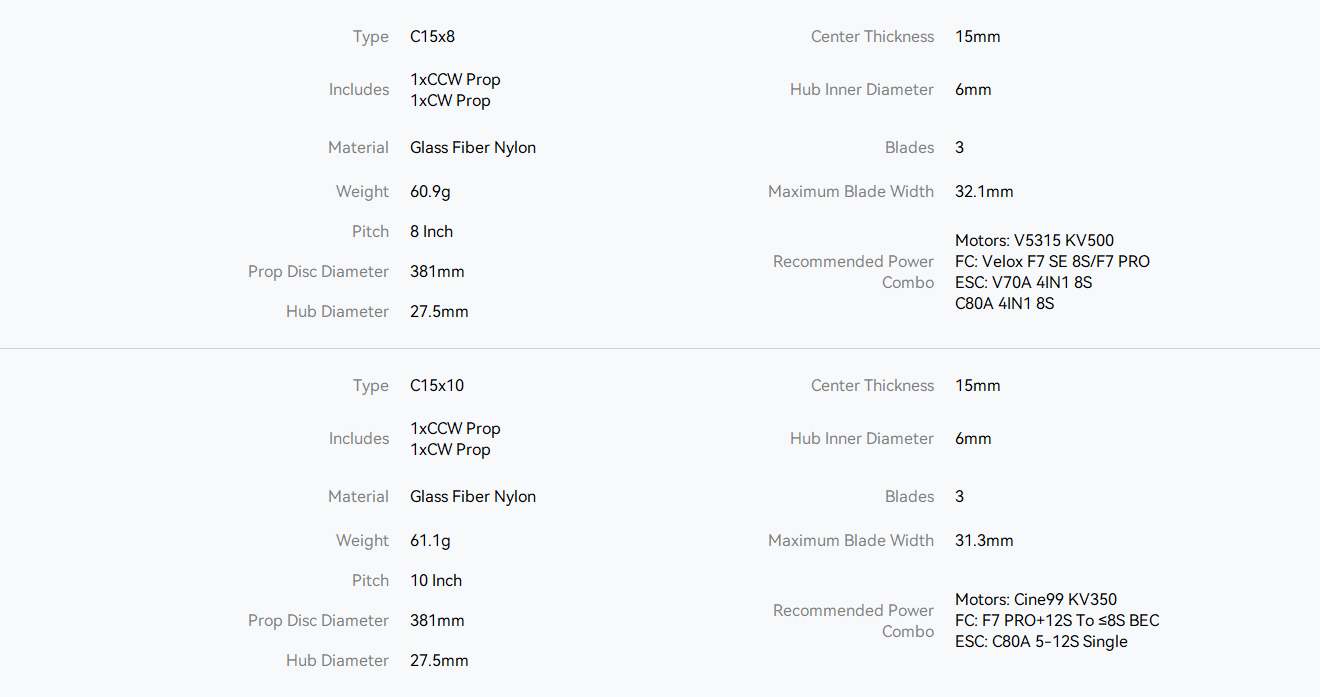Click "ESC: C80A 5-12S Single" line
The width and height of the screenshot is (1320, 697).
point(1041,642)
